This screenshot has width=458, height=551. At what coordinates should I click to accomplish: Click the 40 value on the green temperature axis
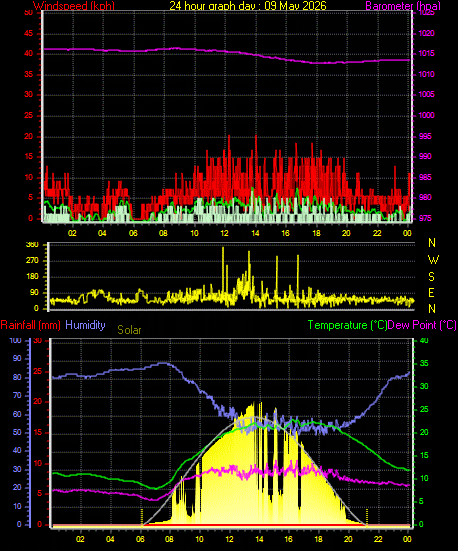424,341
